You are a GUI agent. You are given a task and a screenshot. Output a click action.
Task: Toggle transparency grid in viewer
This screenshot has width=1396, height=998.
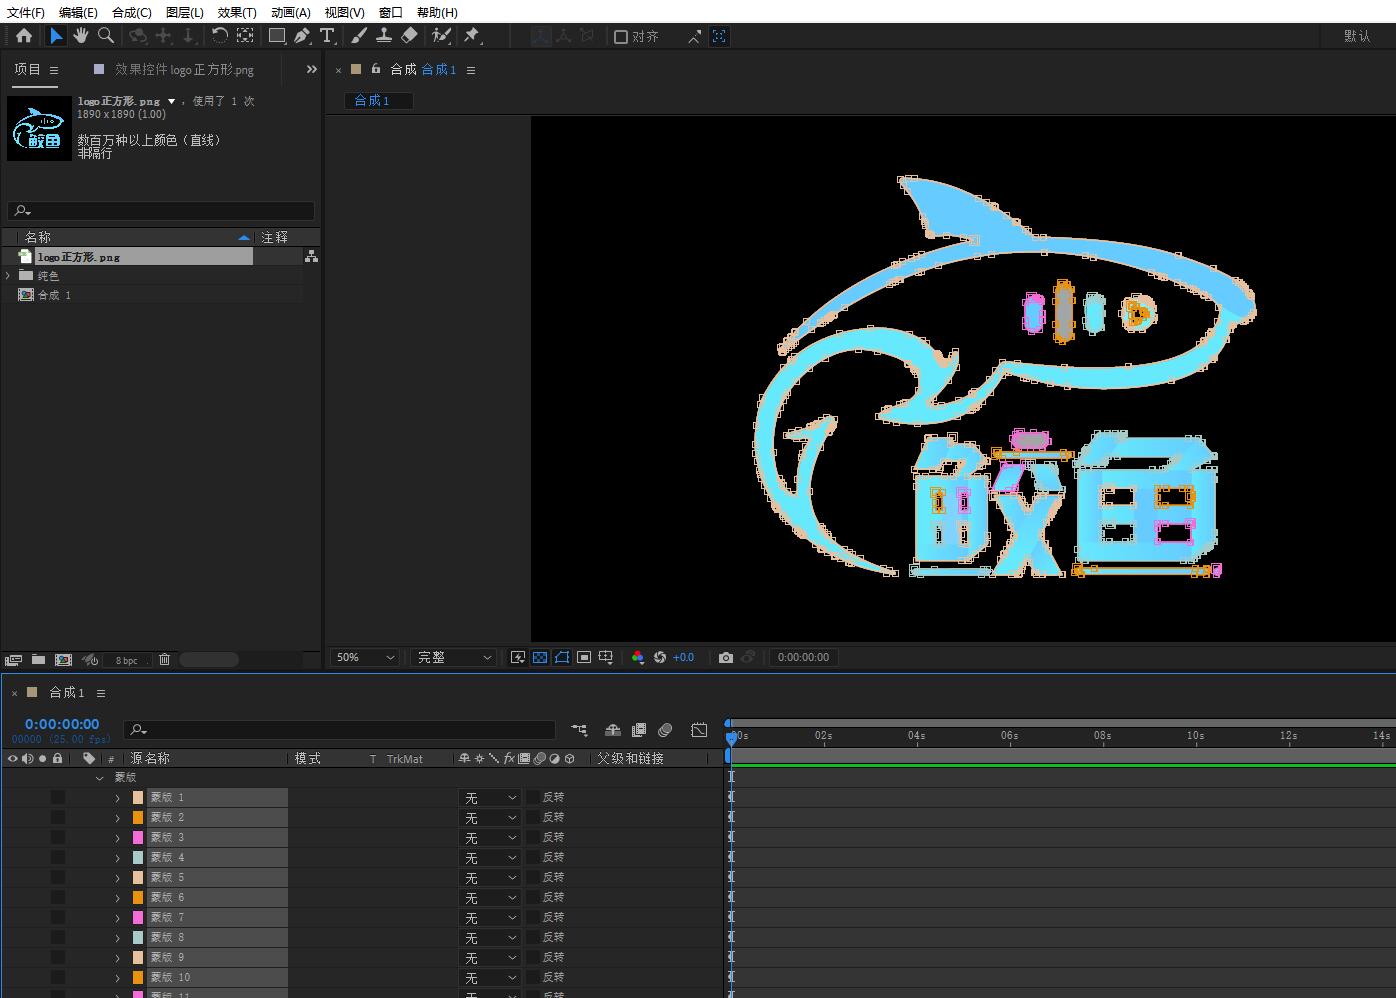tap(540, 657)
